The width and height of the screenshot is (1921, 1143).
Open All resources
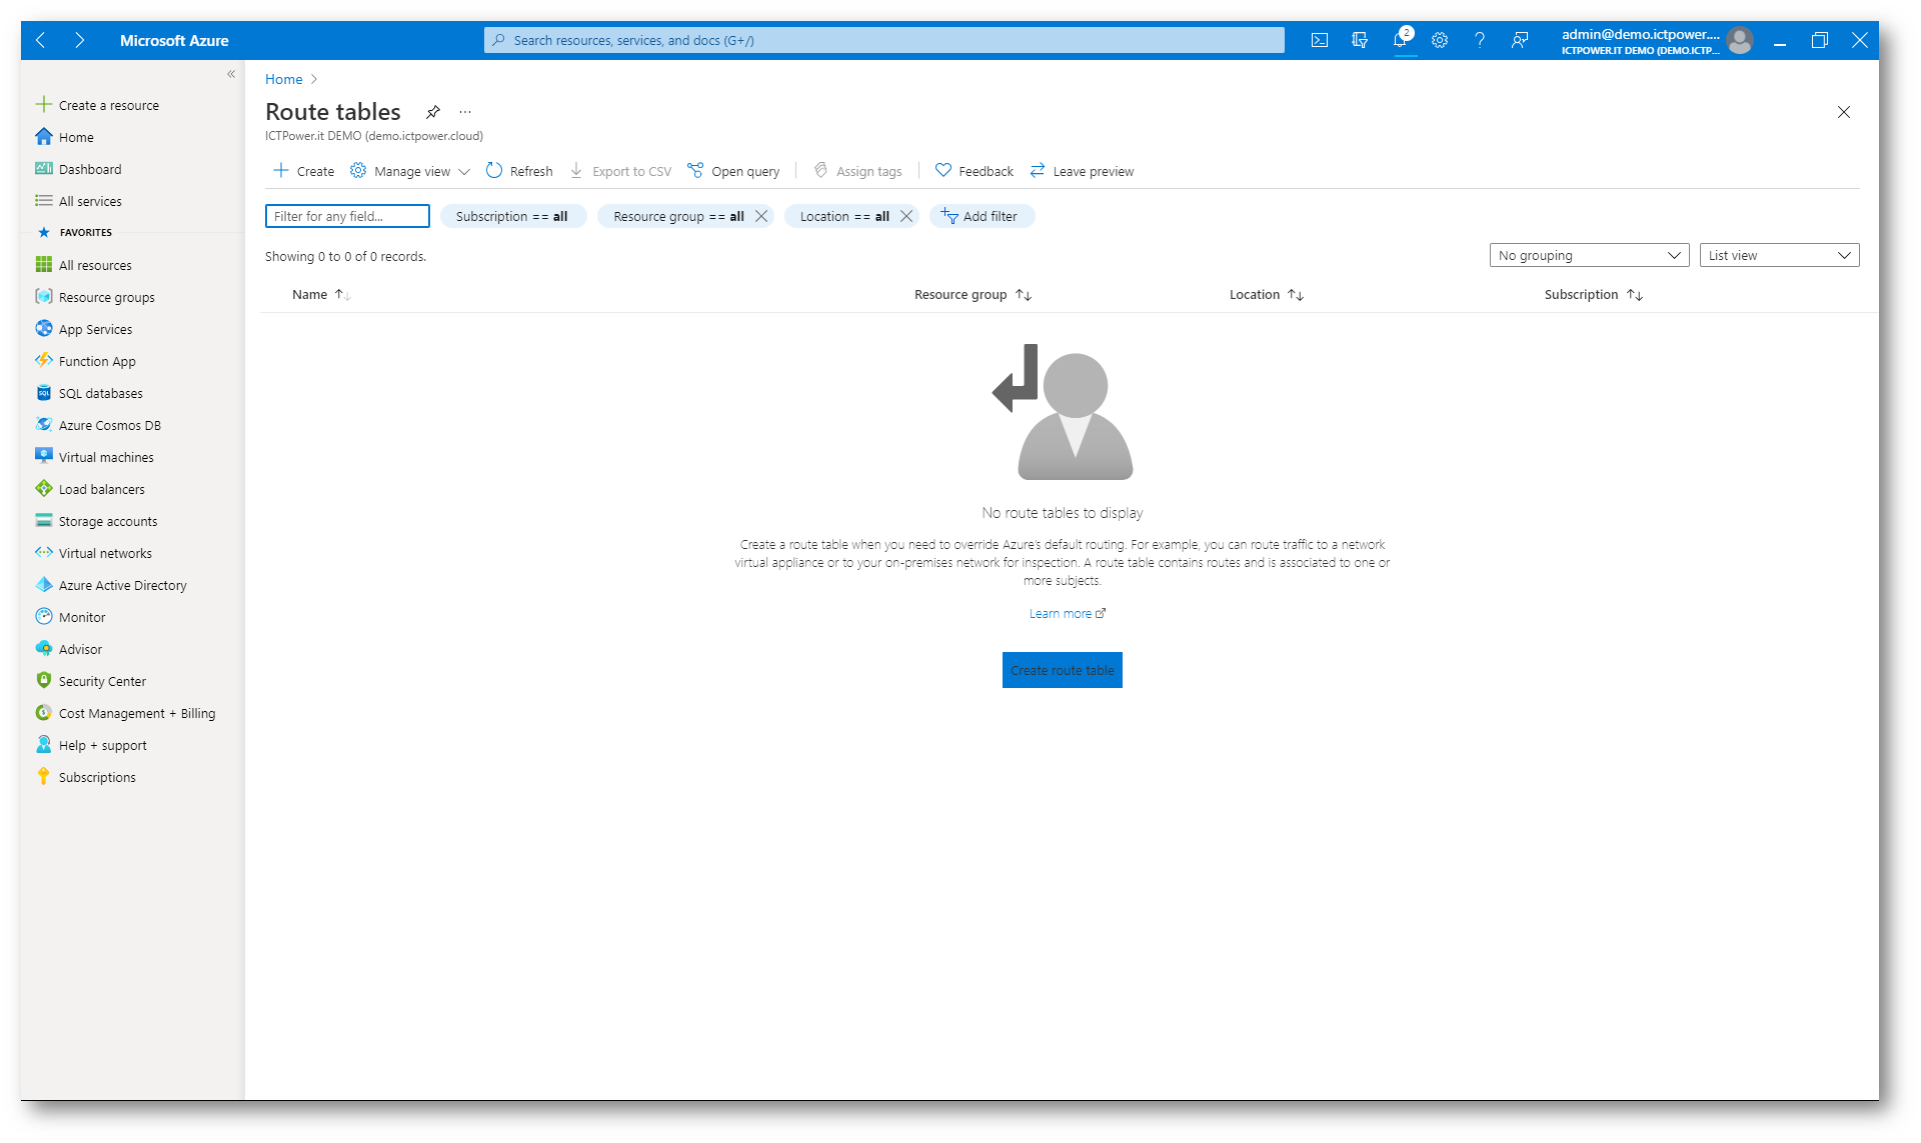[83, 265]
